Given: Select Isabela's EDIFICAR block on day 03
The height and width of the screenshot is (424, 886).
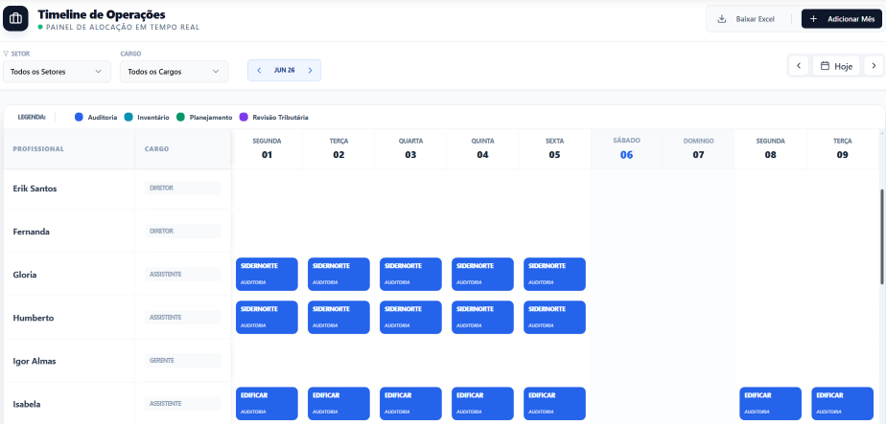Looking at the screenshot, I should point(411,404).
